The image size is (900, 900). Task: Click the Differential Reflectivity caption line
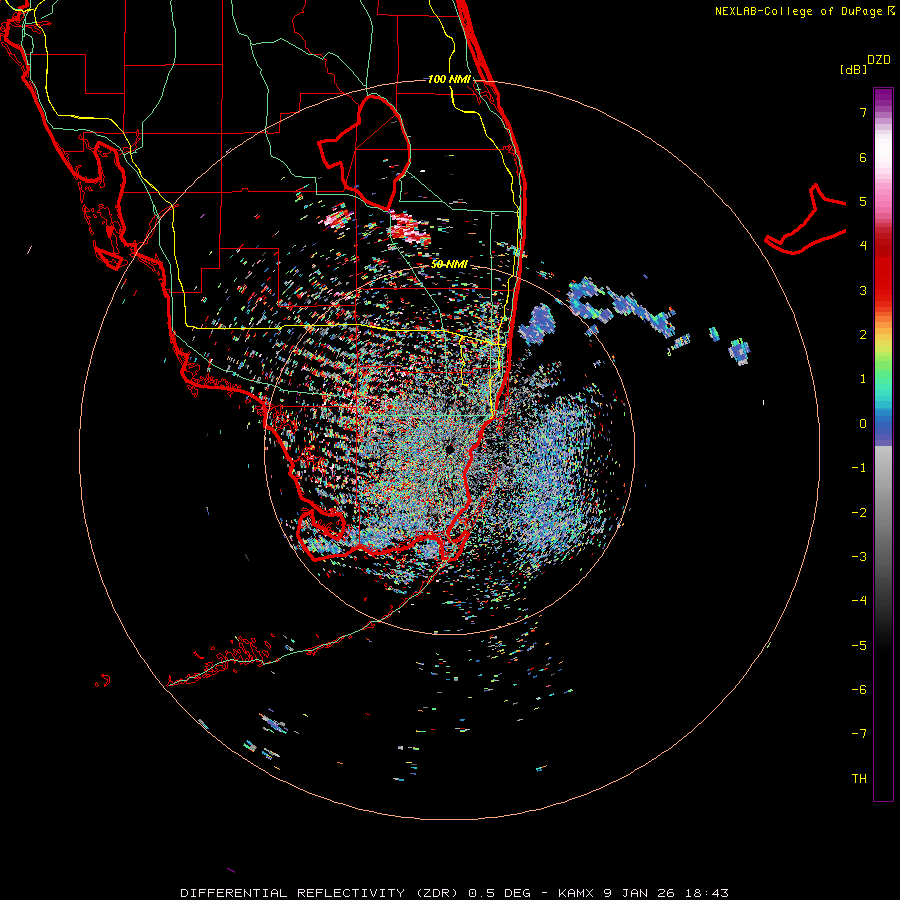point(455,893)
